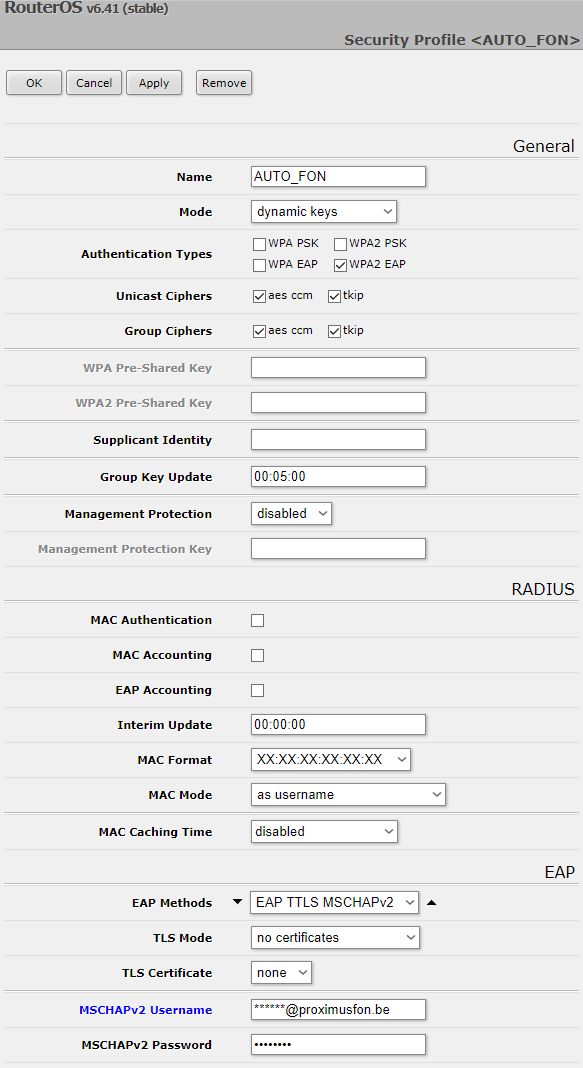Image resolution: width=583 pixels, height=1068 pixels.
Task: Remove the AUTO_FON security profile
Action: [223, 82]
